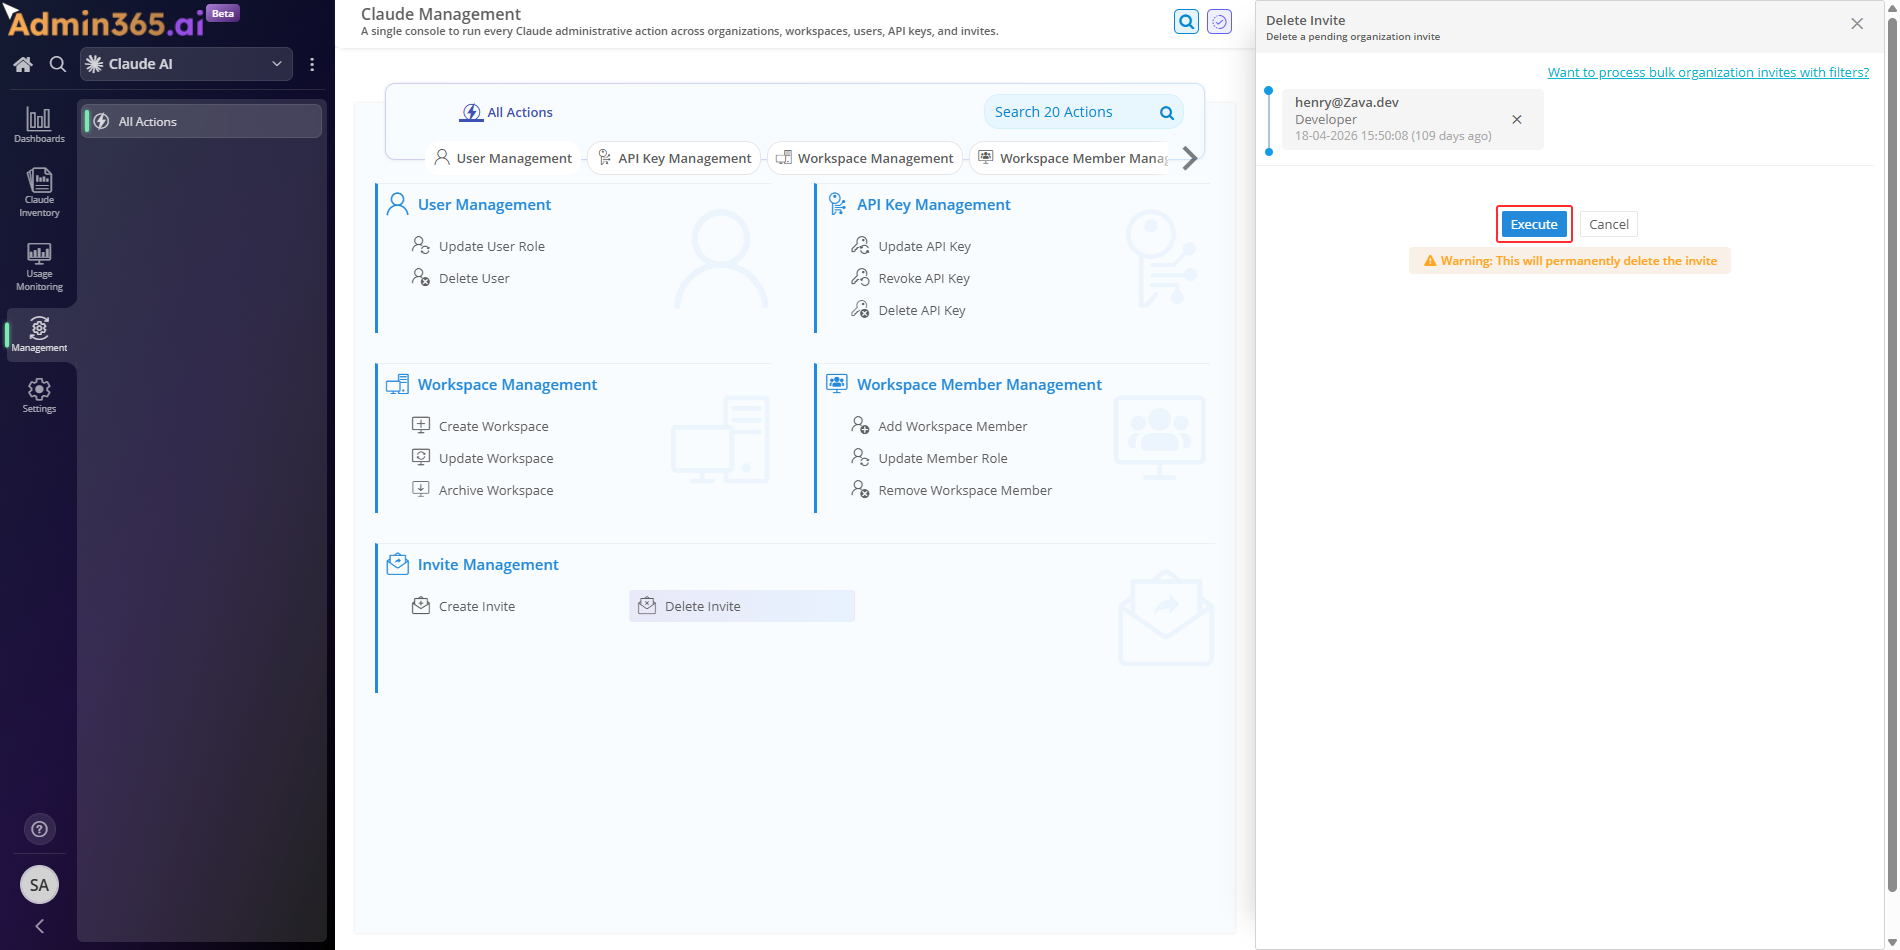Click the Workspace Member Management section heading
Screen dimensions: 1900x950
[979, 384]
